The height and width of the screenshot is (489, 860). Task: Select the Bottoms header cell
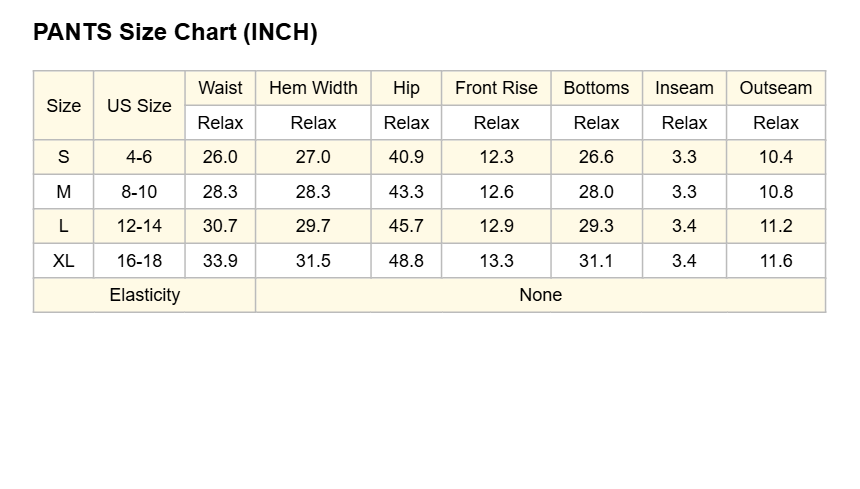click(x=596, y=88)
